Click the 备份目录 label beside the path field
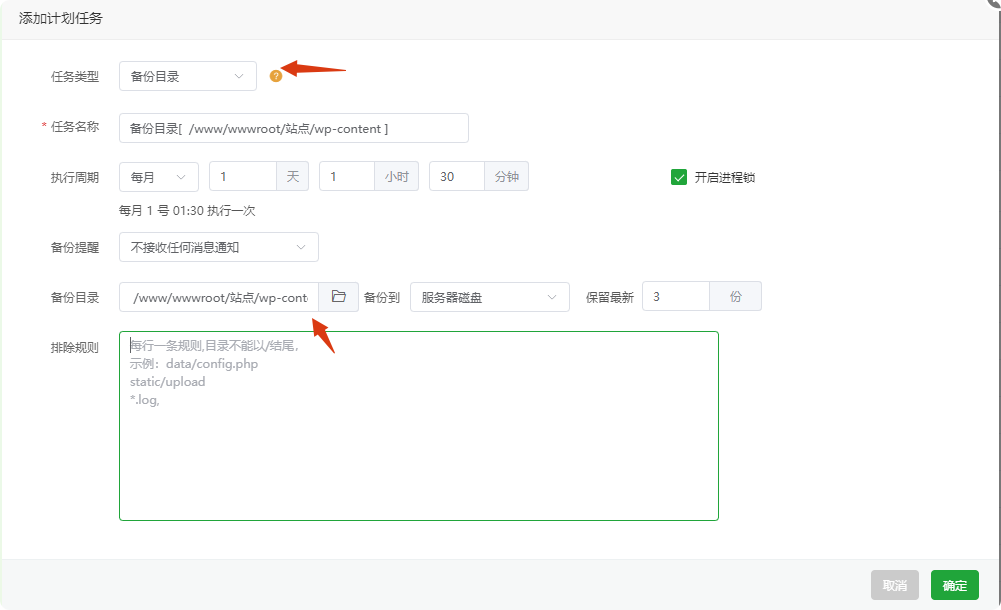This screenshot has height=610, width=1001. (x=75, y=297)
